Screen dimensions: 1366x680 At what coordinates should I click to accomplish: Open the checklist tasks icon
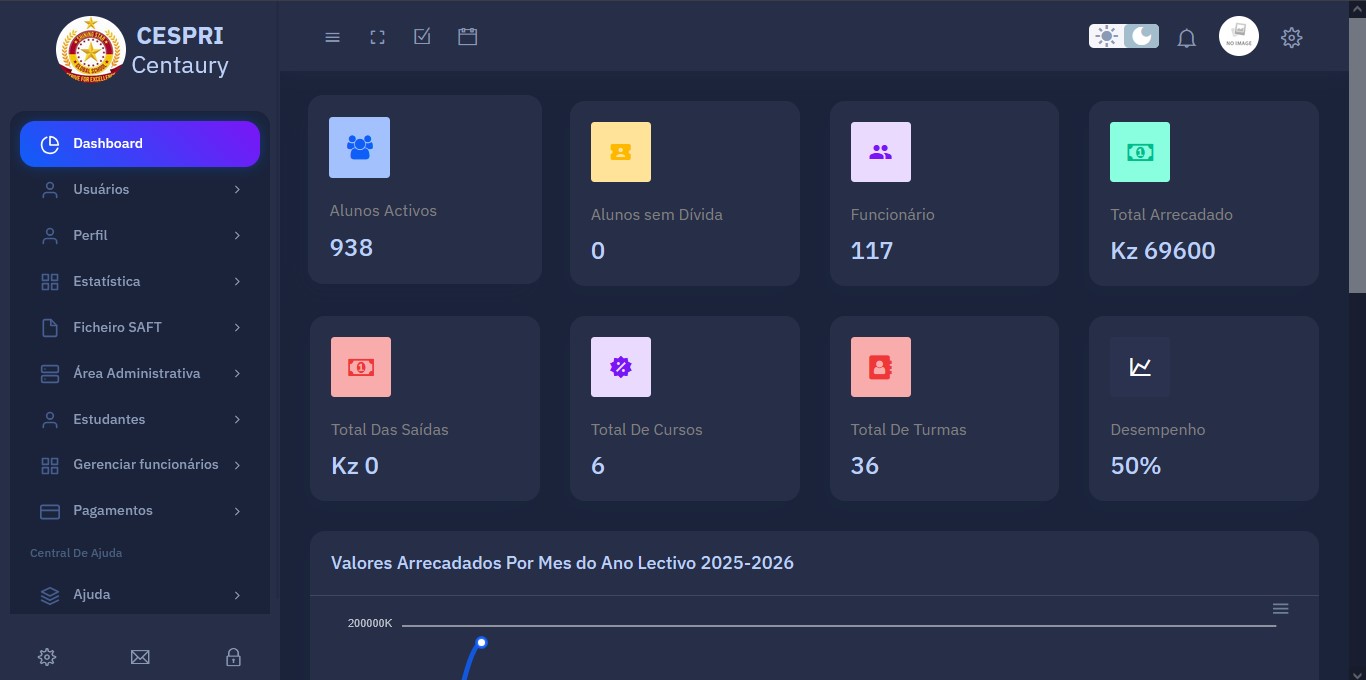[422, 37]
